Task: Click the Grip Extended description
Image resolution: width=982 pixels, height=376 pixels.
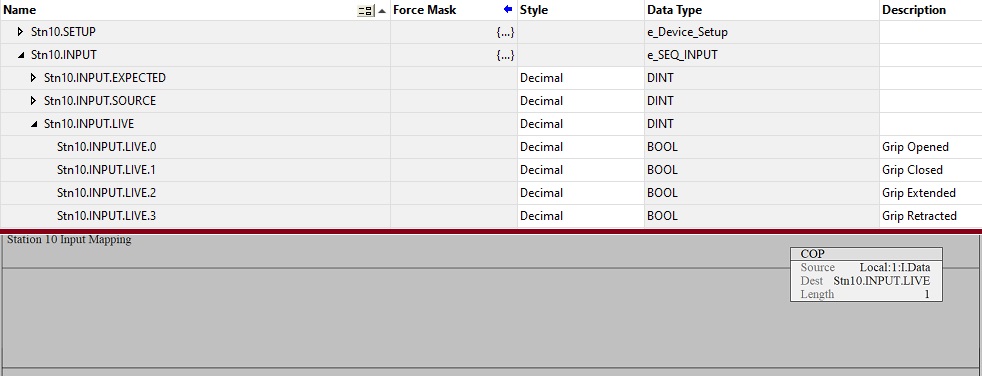Action: pyautogui.click(x=919, y=193)
